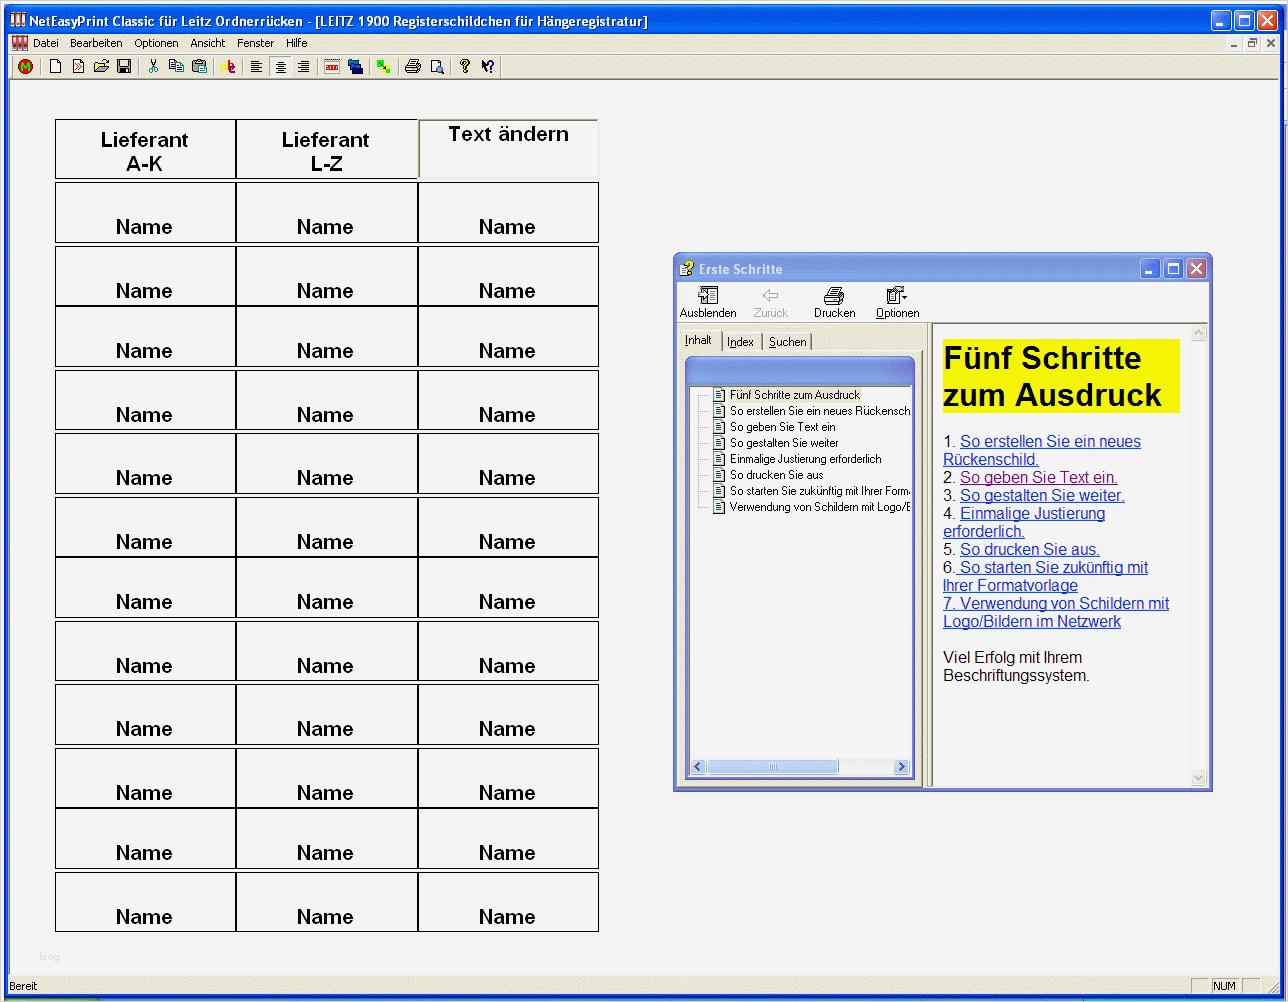Select the 'Text ändern' label cell
Viewport: 1288px width, 1002px height.
pyautogui.click(x=508, y=149)
